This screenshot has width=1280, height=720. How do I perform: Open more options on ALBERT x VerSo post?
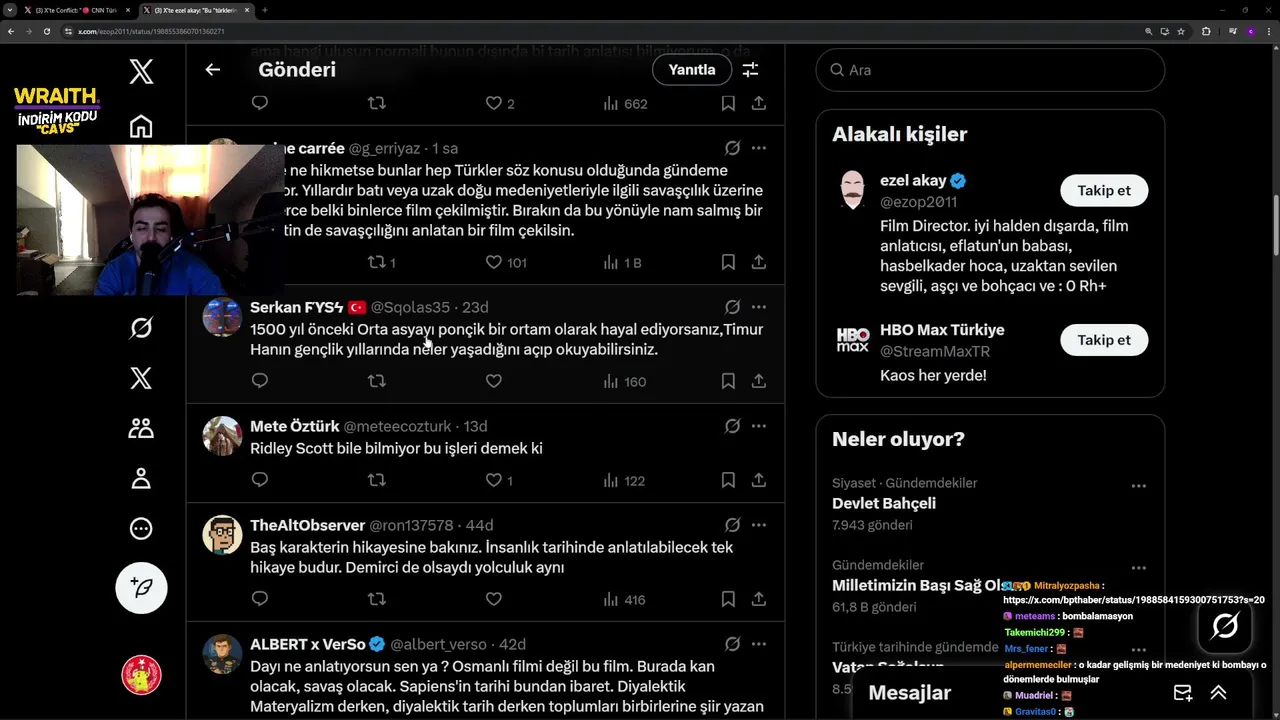click(759, 644)
